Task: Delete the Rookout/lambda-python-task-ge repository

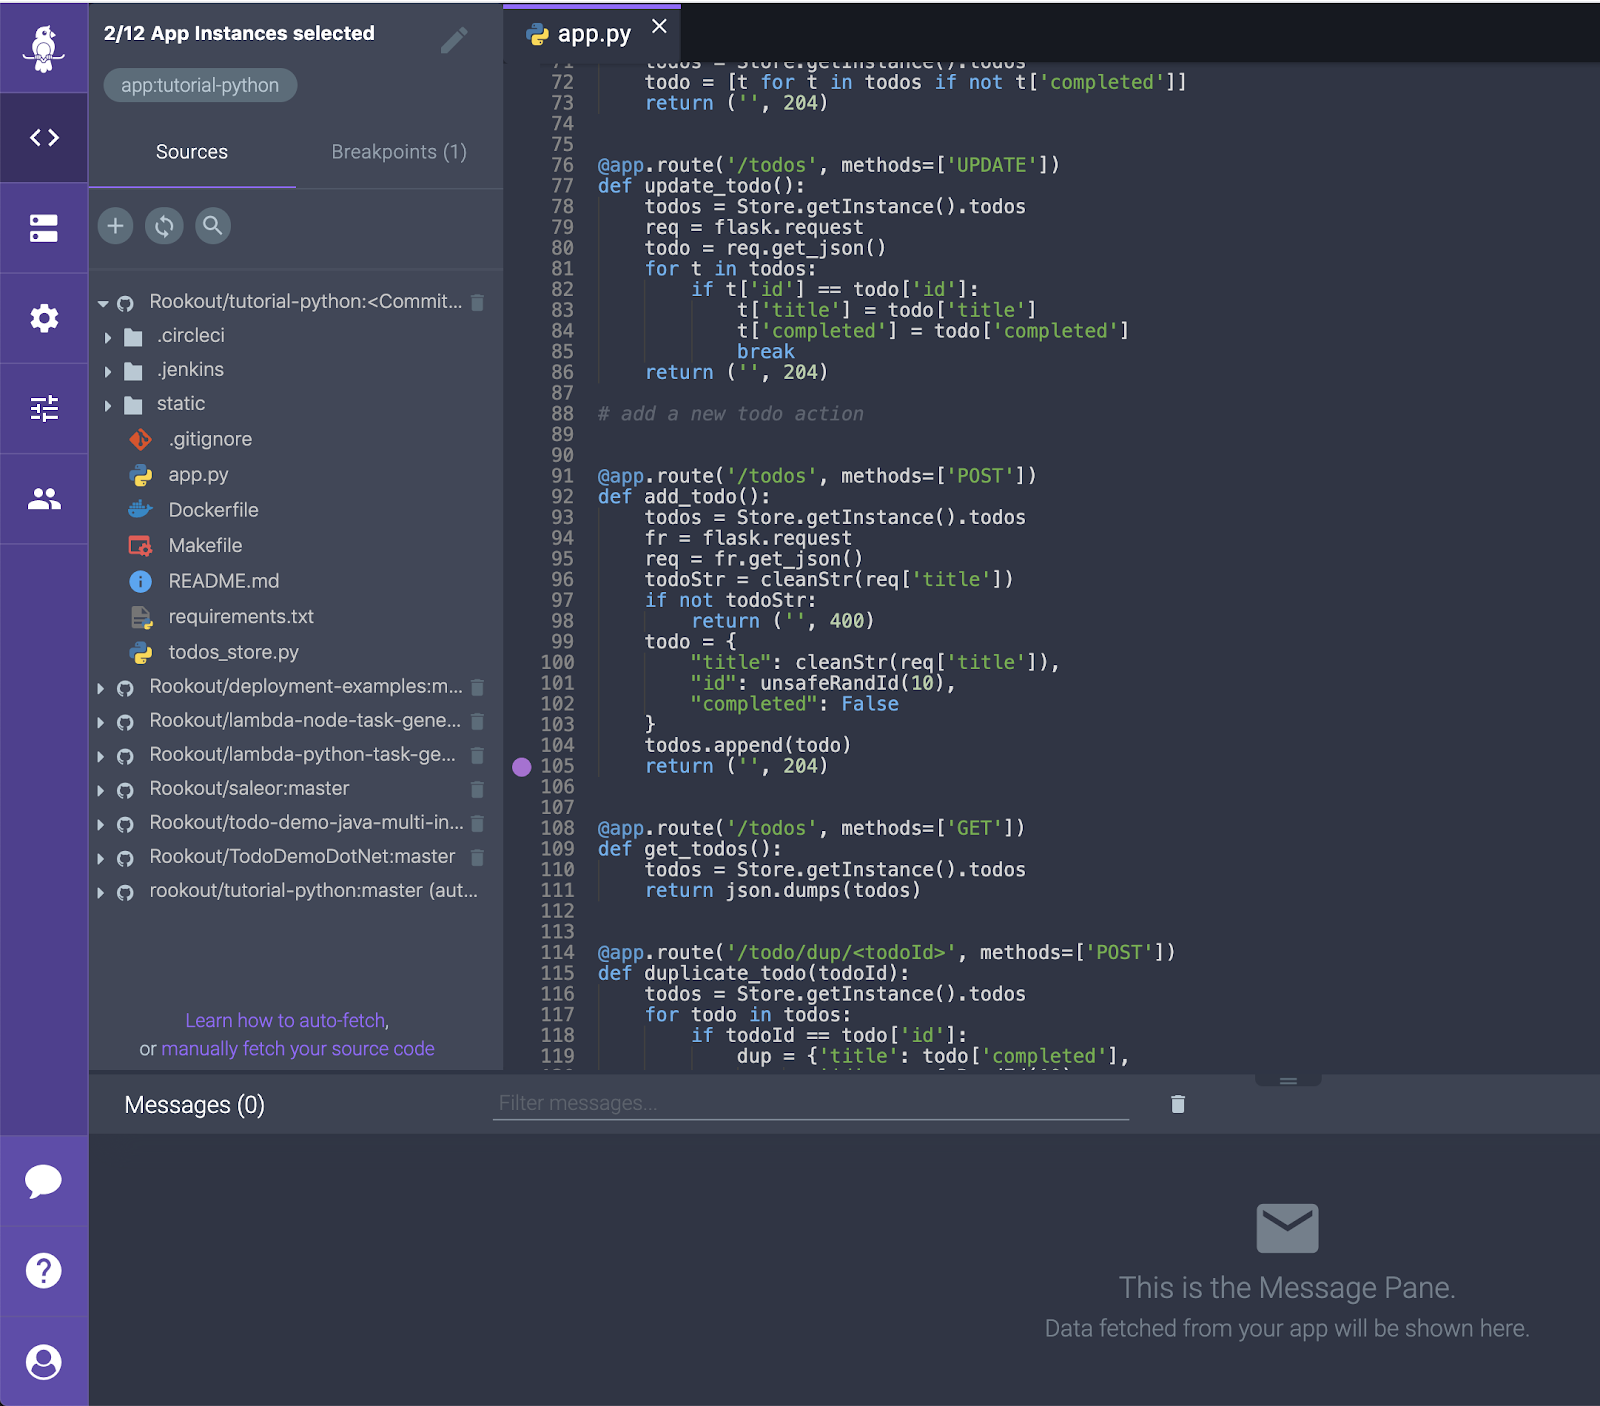Action: pyautogui.click(x=478, y=755)
